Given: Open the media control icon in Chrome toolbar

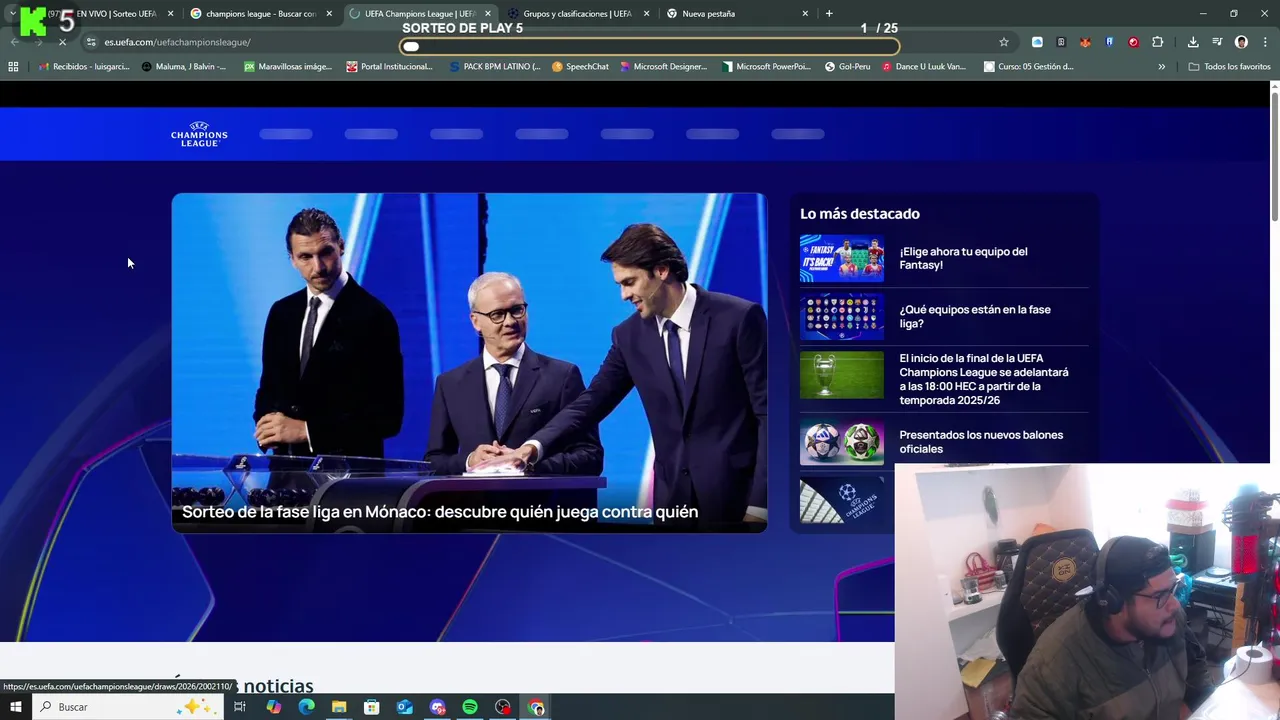Looking at the screenshot, I should 1217,42.
